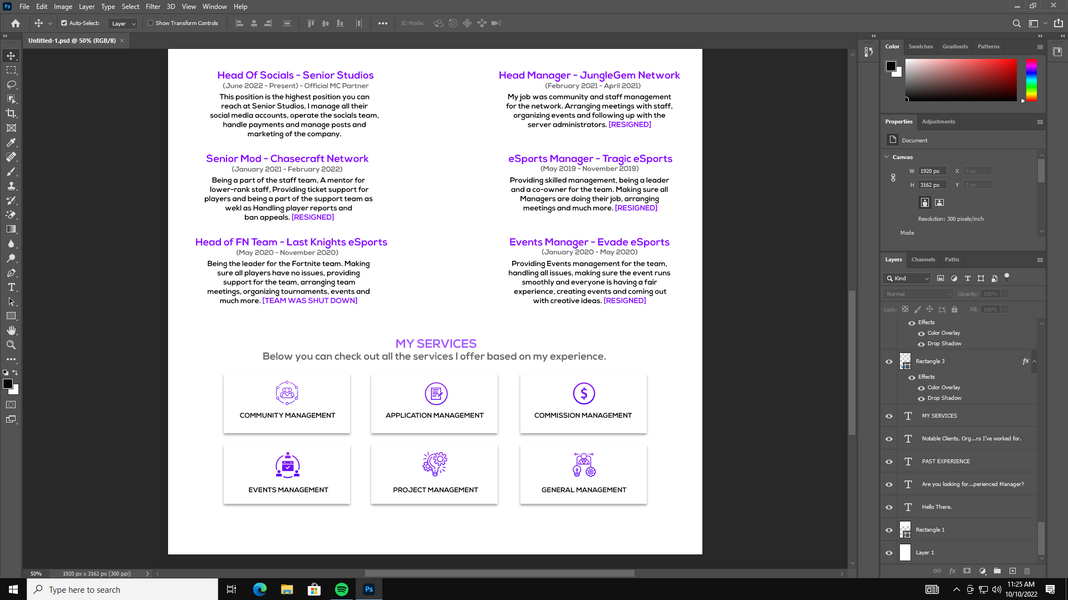
Task: Click add layer style fx icon
Action: [x=952, y=571]
